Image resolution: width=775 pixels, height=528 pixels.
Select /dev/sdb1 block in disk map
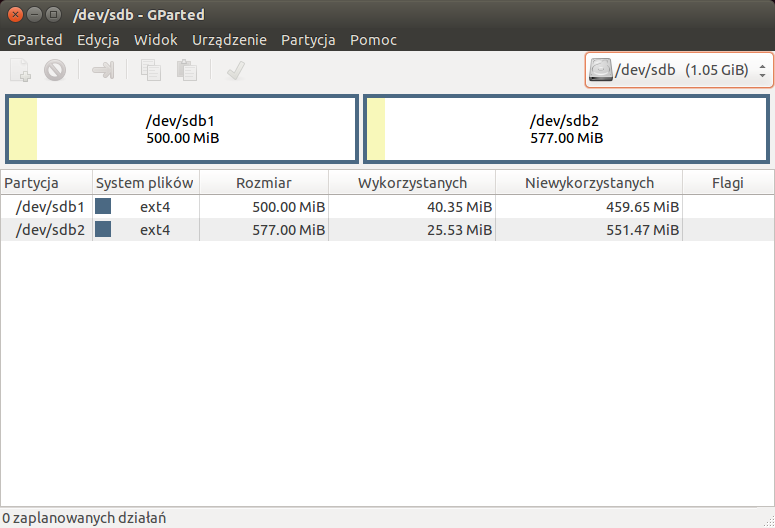pos(182,129)
